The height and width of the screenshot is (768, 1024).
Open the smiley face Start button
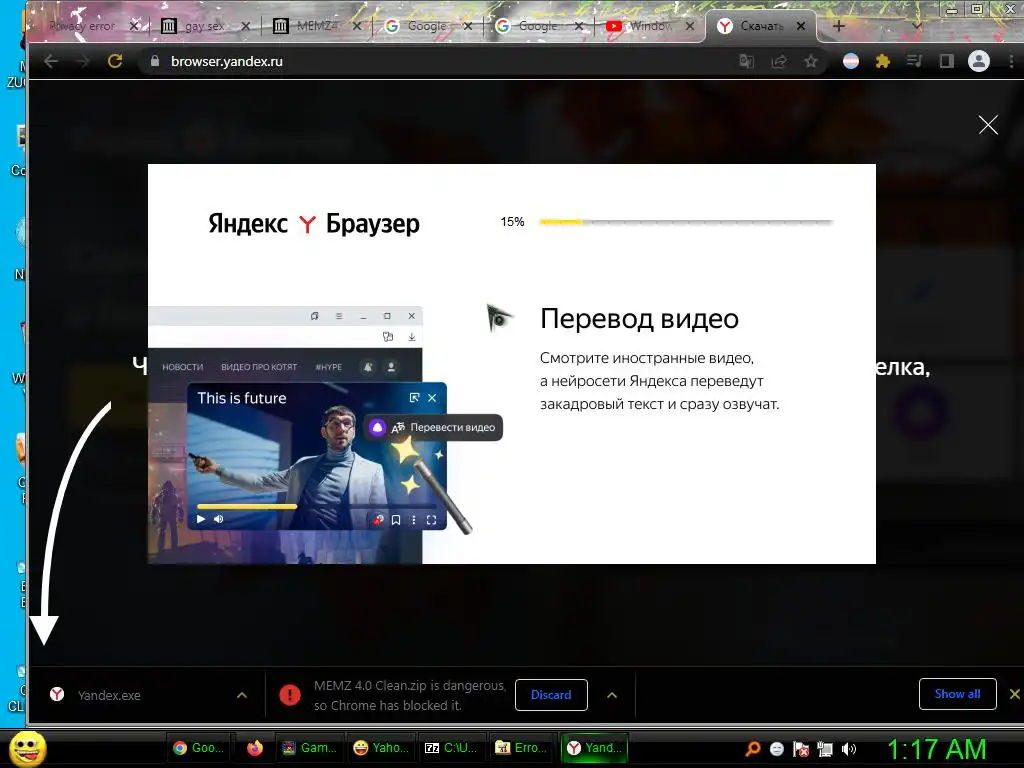pos(27,748)
